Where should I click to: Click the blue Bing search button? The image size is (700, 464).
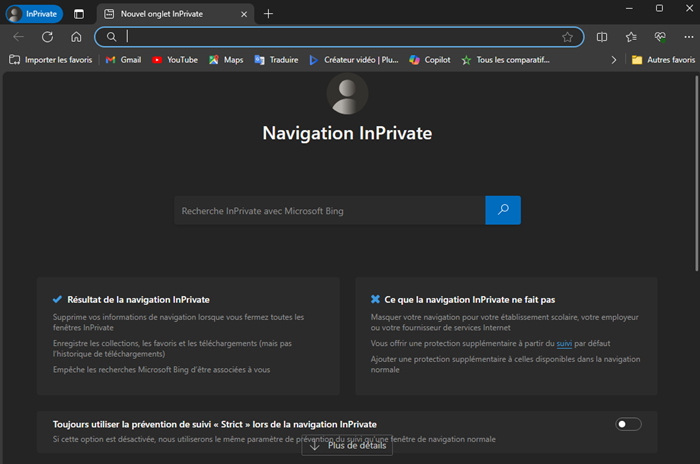coord(503,210)
